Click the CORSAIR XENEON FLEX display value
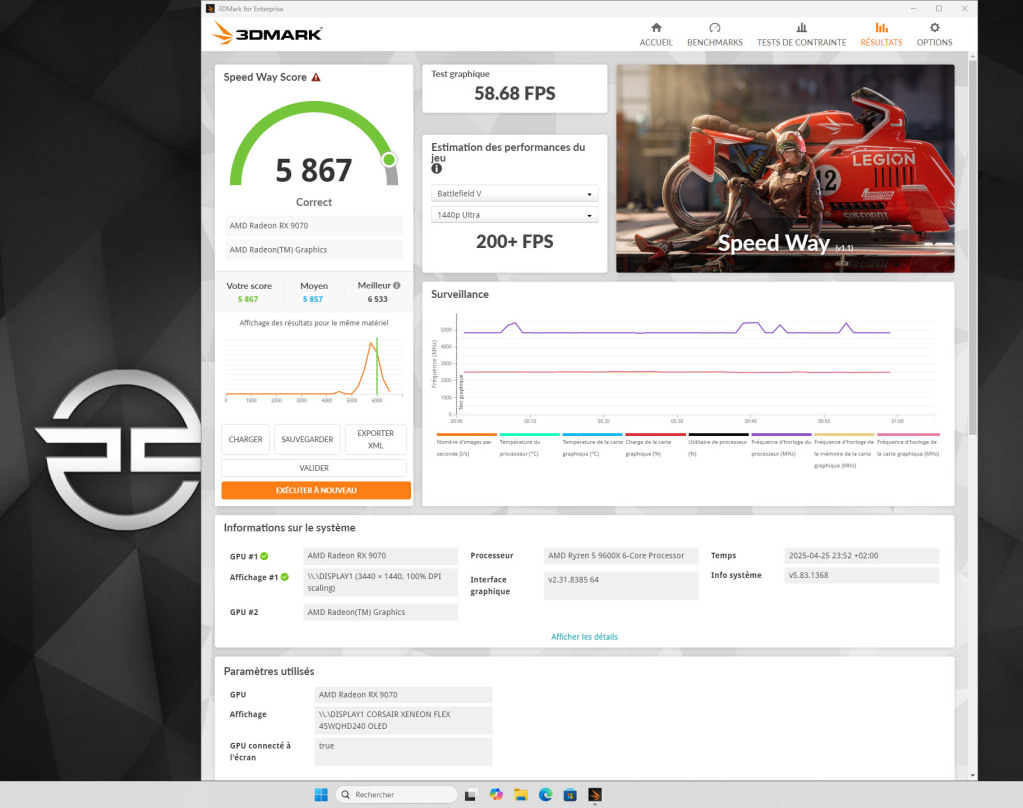Viewport: 1023px width, 808px height. 403,720
